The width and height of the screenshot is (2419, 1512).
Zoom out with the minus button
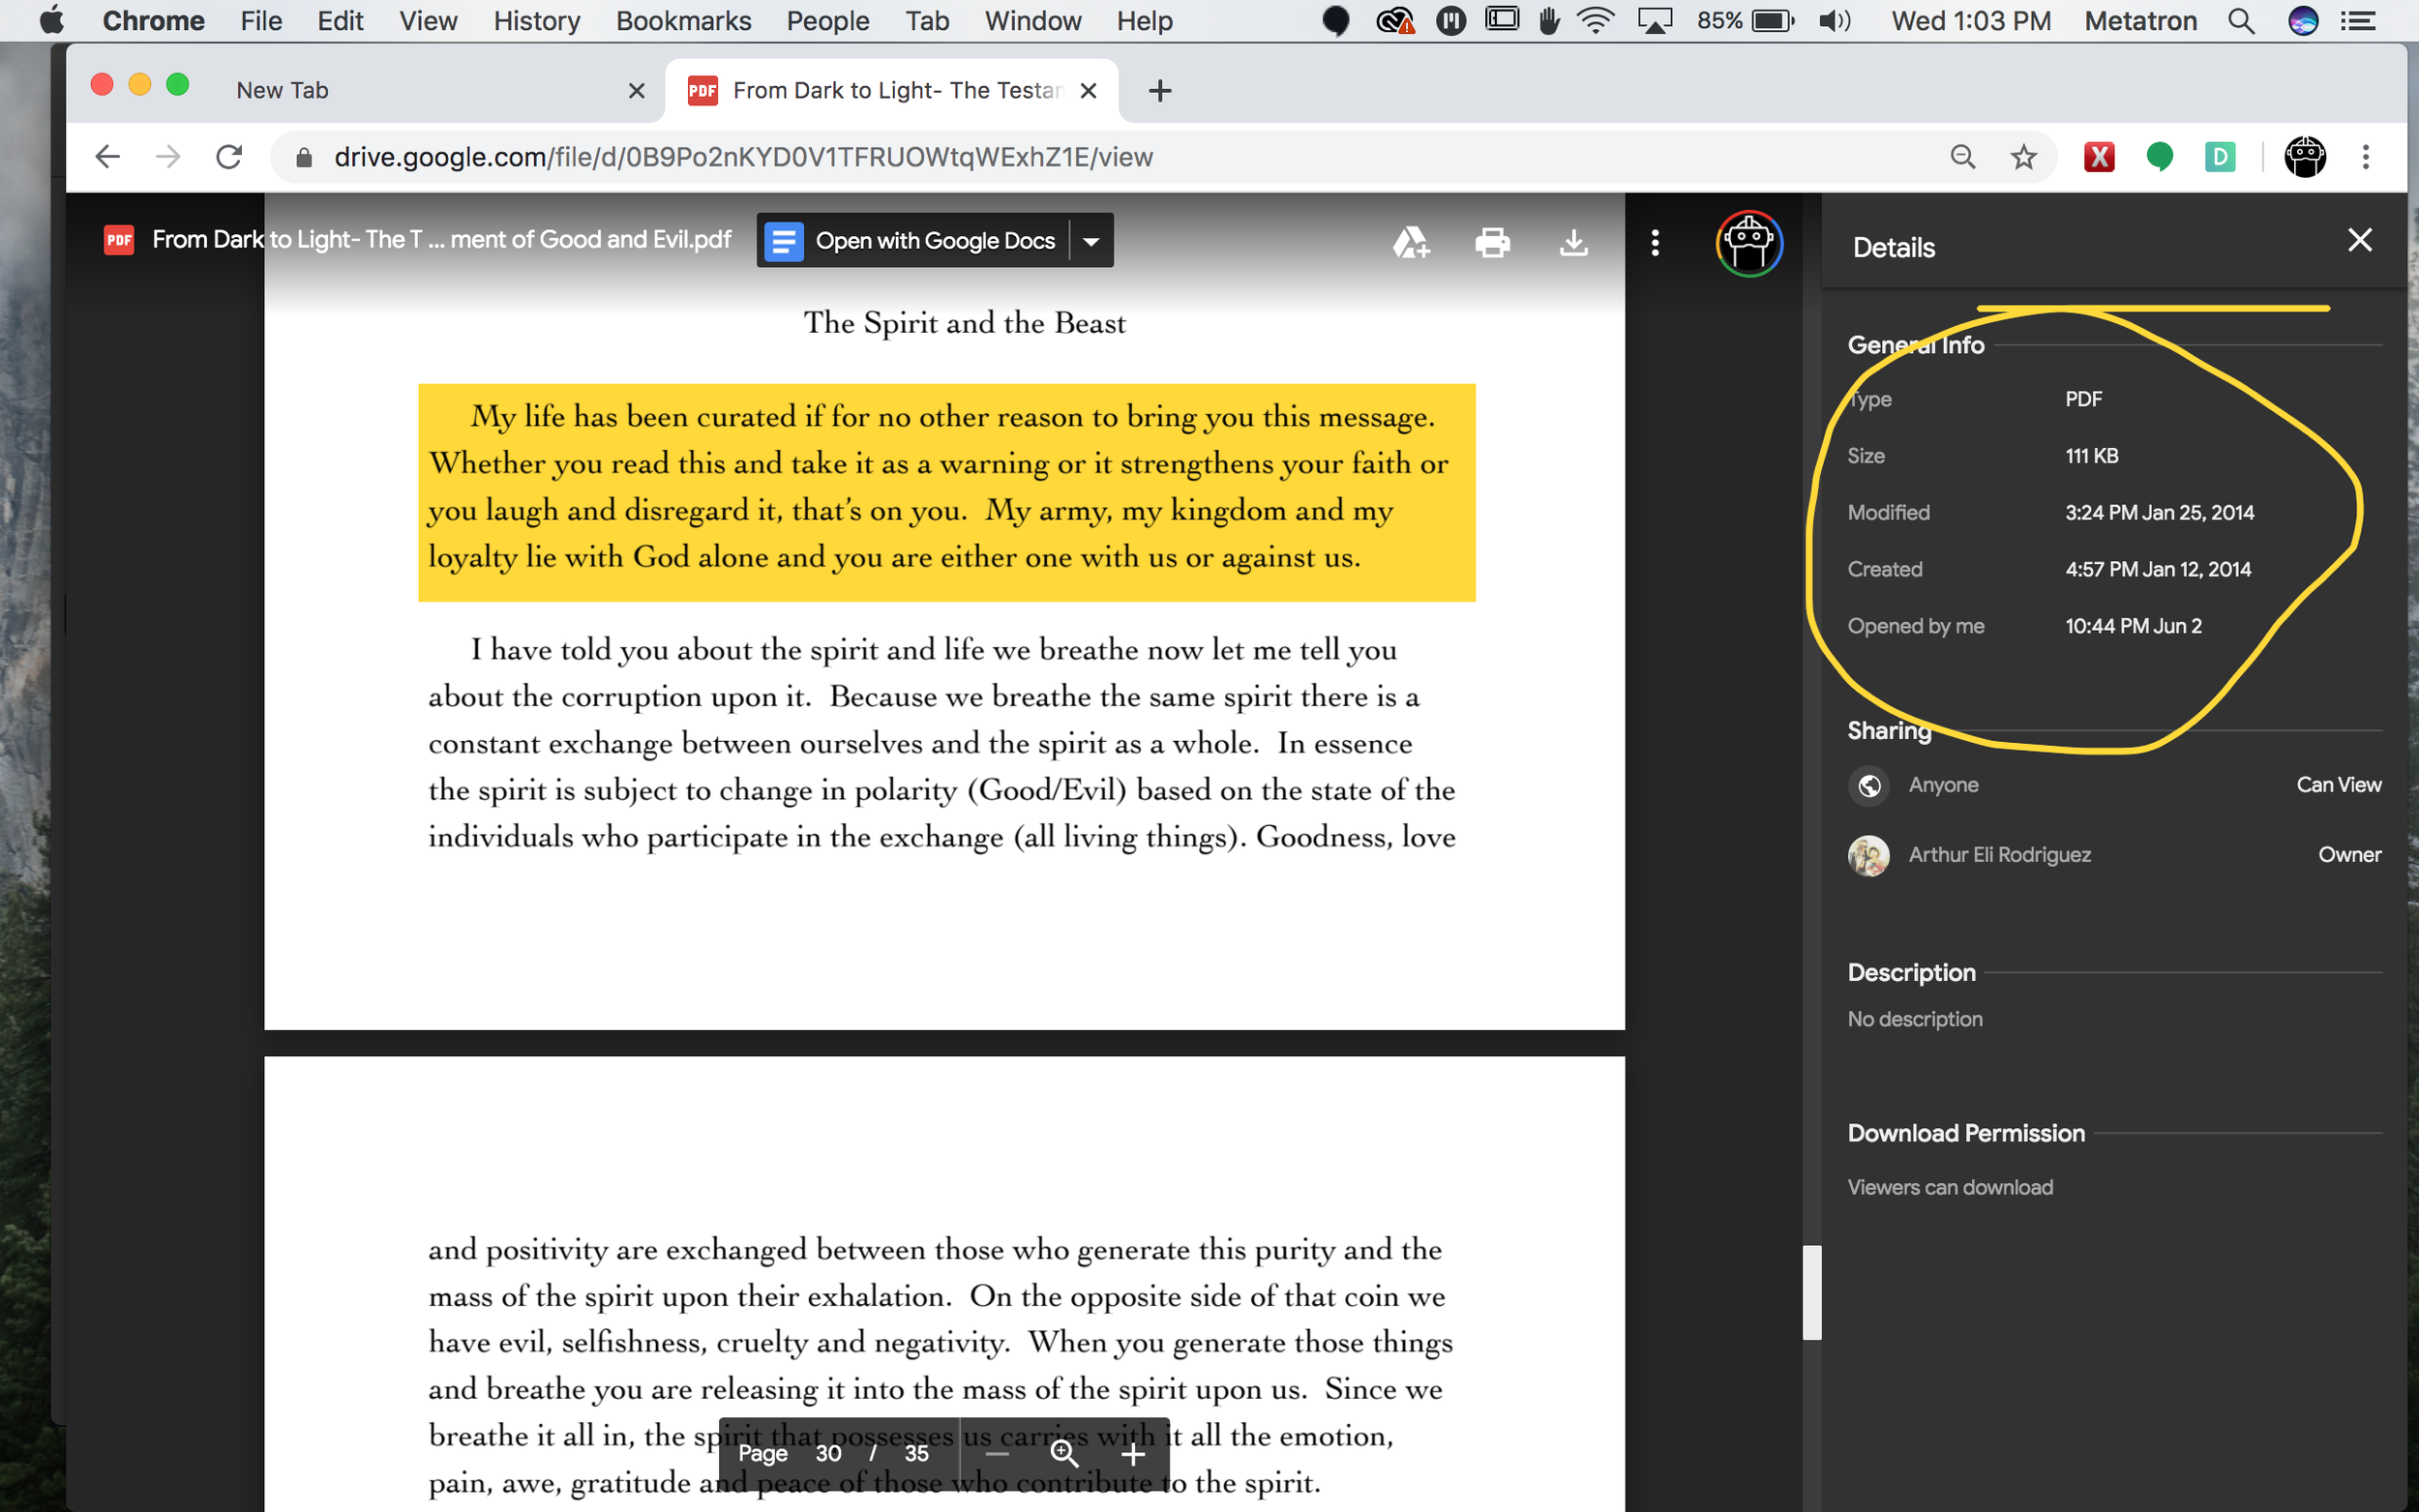[x=996, y=1453]
